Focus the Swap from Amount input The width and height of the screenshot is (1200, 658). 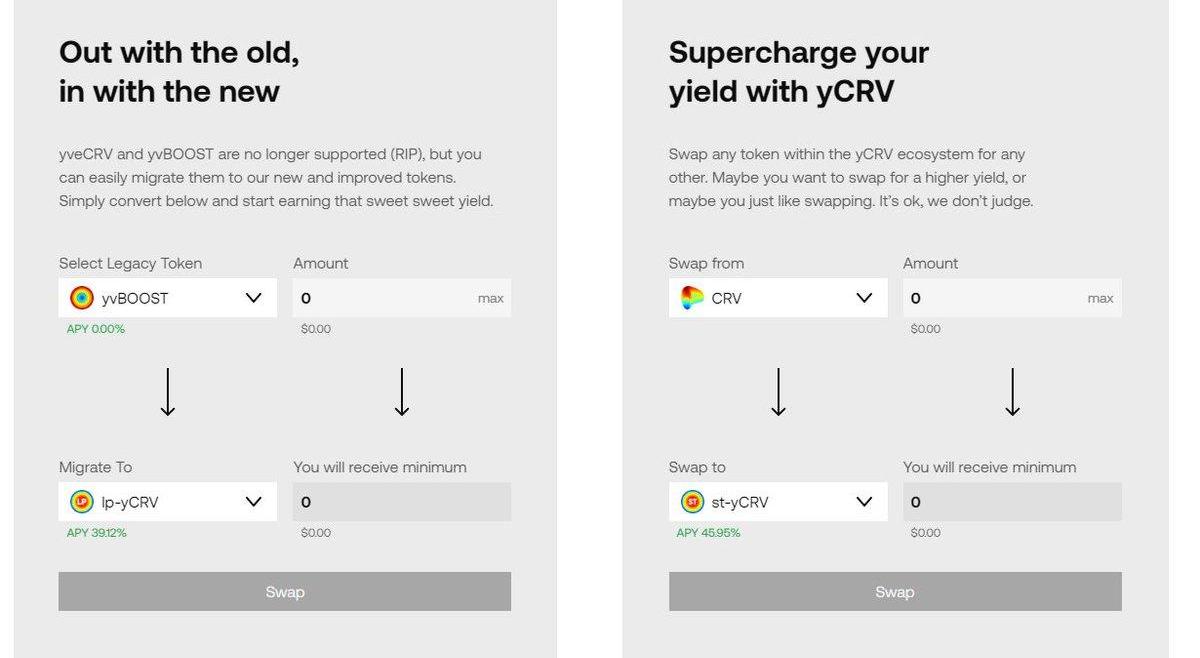(990, 298)
